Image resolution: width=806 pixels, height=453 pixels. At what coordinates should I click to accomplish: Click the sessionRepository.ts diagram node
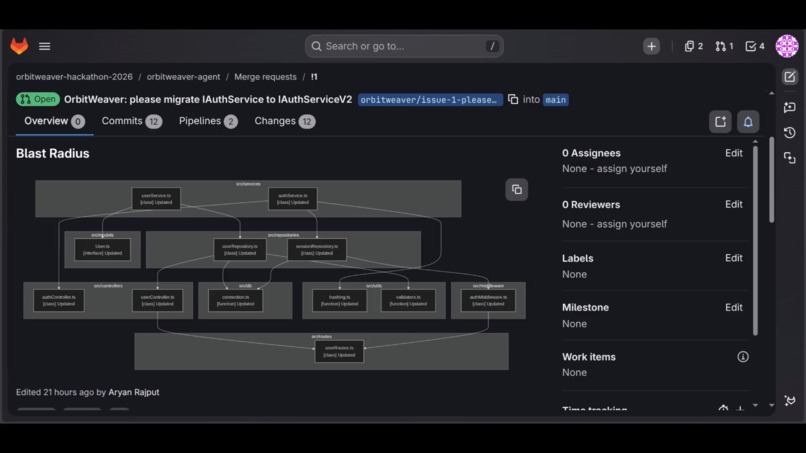pos(317,250)
